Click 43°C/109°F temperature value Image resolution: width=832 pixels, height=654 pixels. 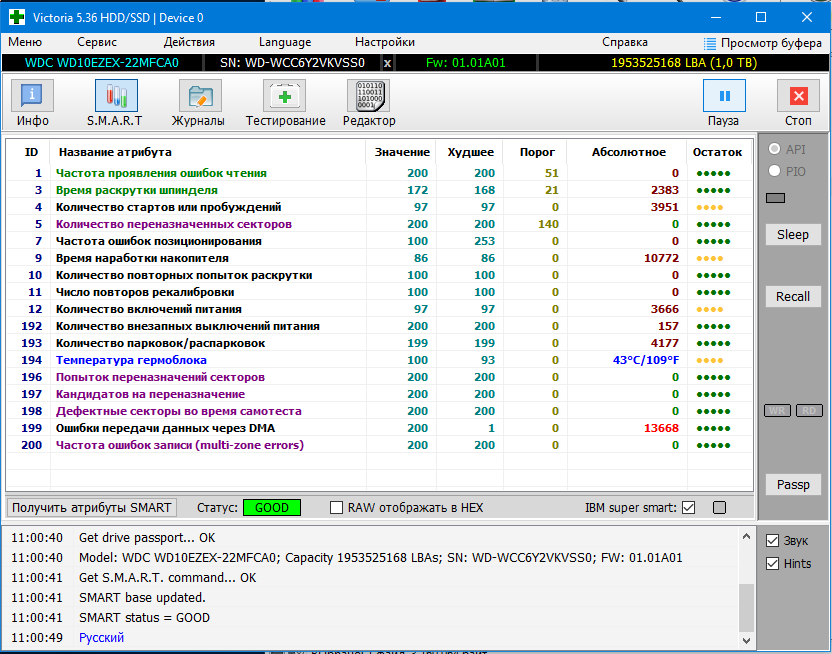[646, 360]
